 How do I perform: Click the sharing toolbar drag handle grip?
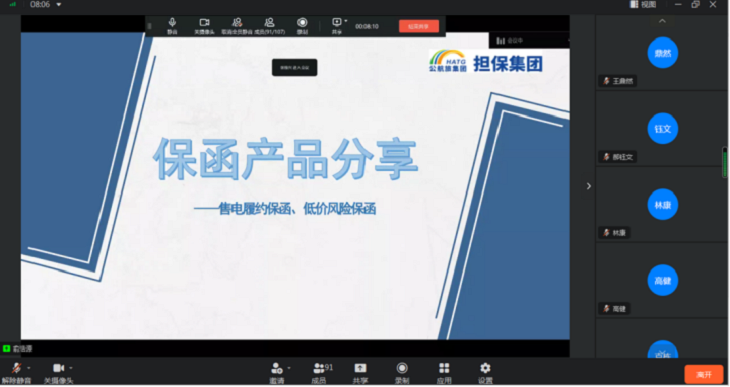[149, 26]
